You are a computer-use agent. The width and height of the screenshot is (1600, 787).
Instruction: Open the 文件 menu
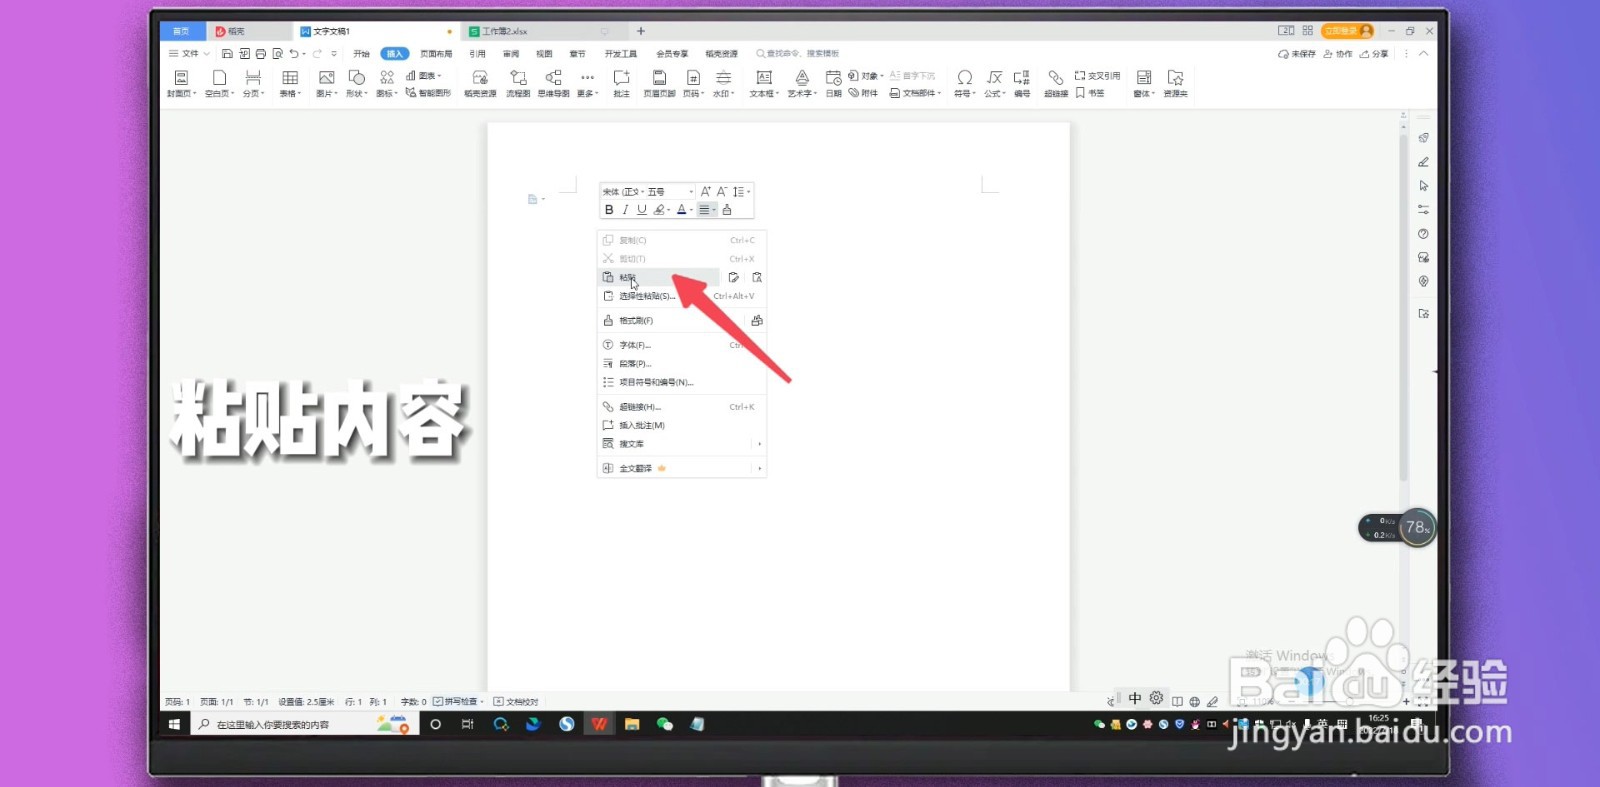(189, 54)
